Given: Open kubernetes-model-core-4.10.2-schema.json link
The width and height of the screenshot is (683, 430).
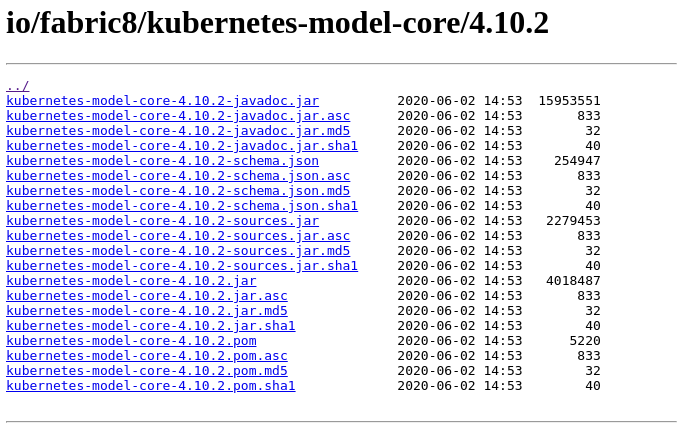Looking at the screenshot, I should click(162, 161).
